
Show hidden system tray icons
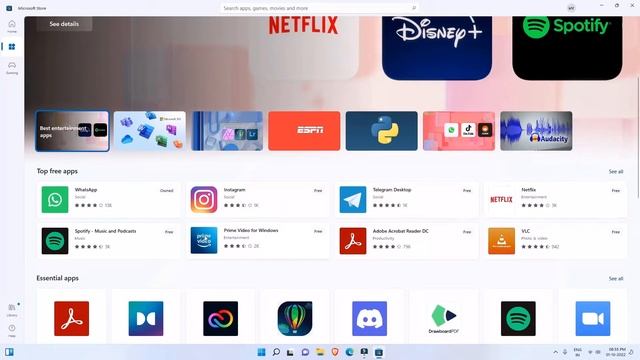pyautogui.click(x=556, y=352)
